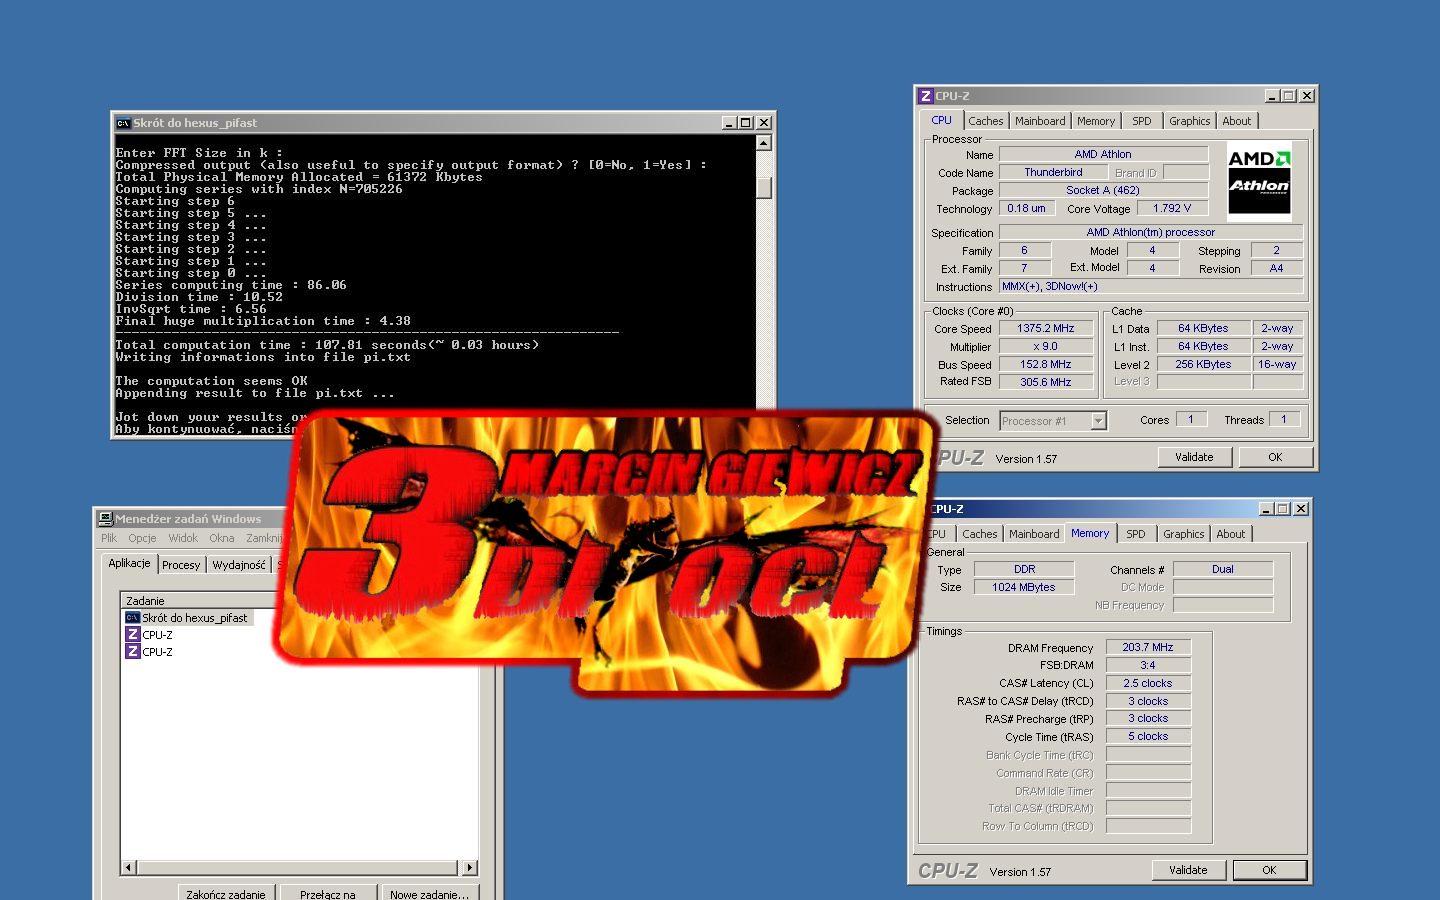The image size is (1440, 900).
Task: Open the Mainboard tab in lower CPU-Z window
Action: (1034, 534)
